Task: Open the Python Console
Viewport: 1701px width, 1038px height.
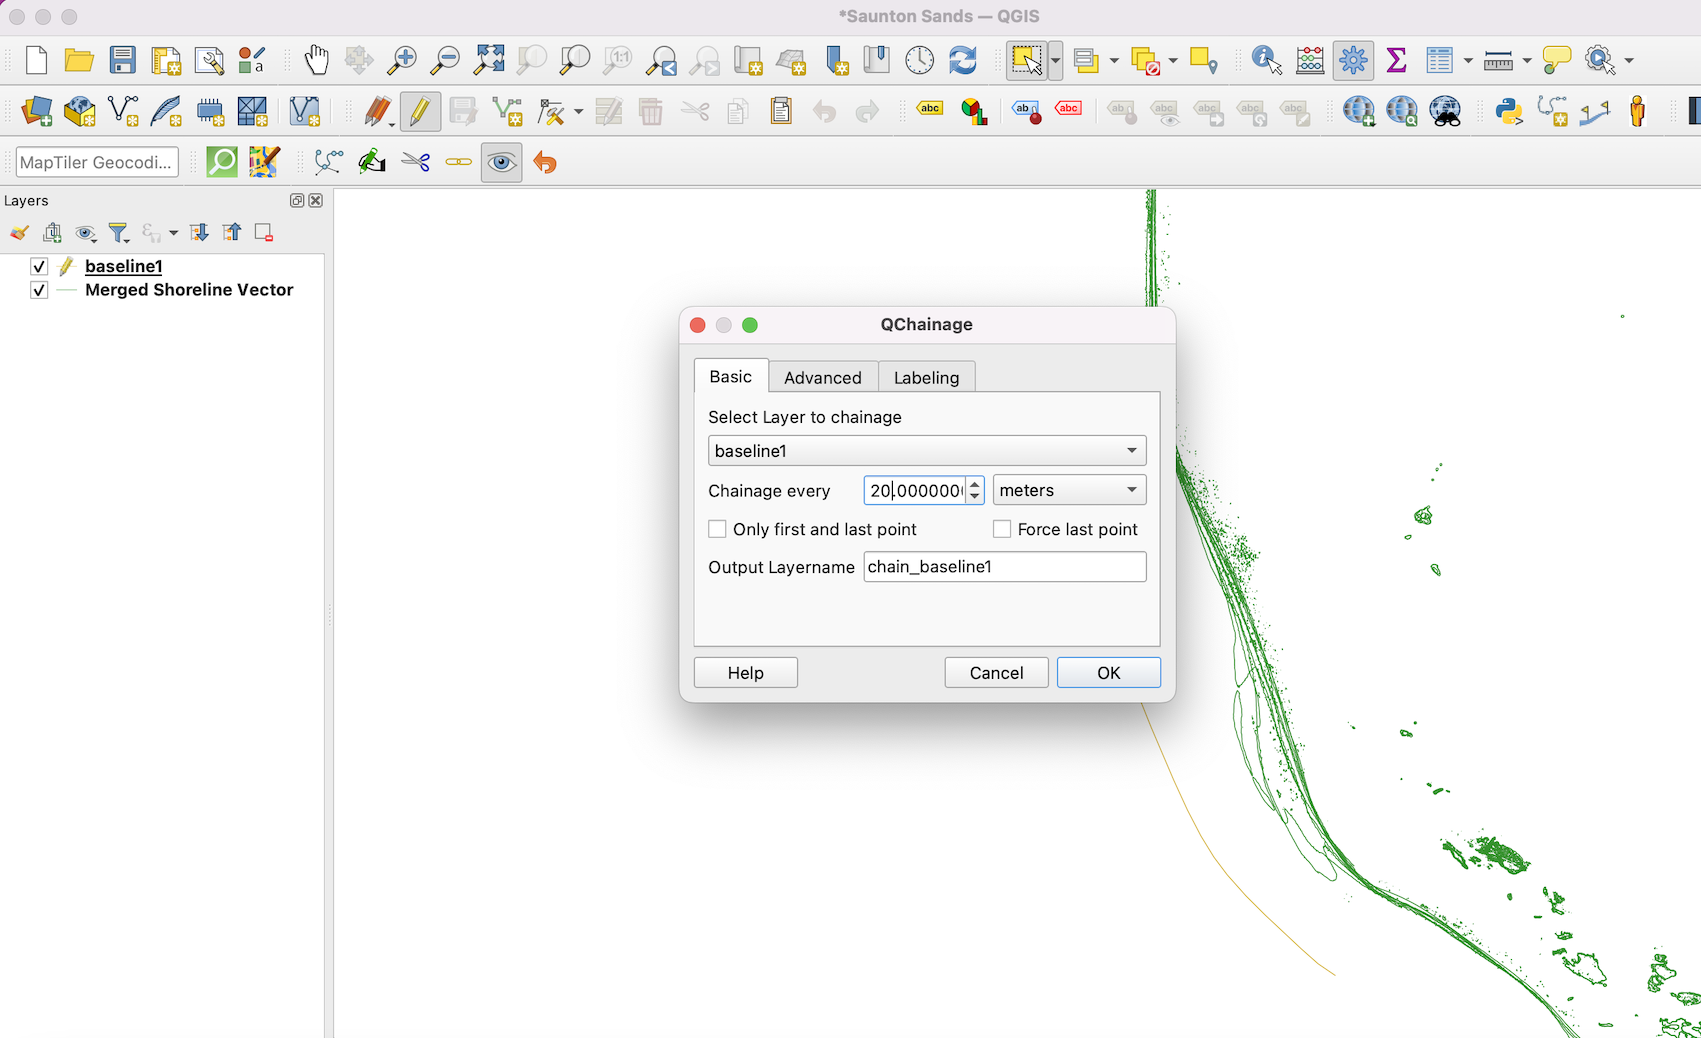Action: (x=1508, y=111)
